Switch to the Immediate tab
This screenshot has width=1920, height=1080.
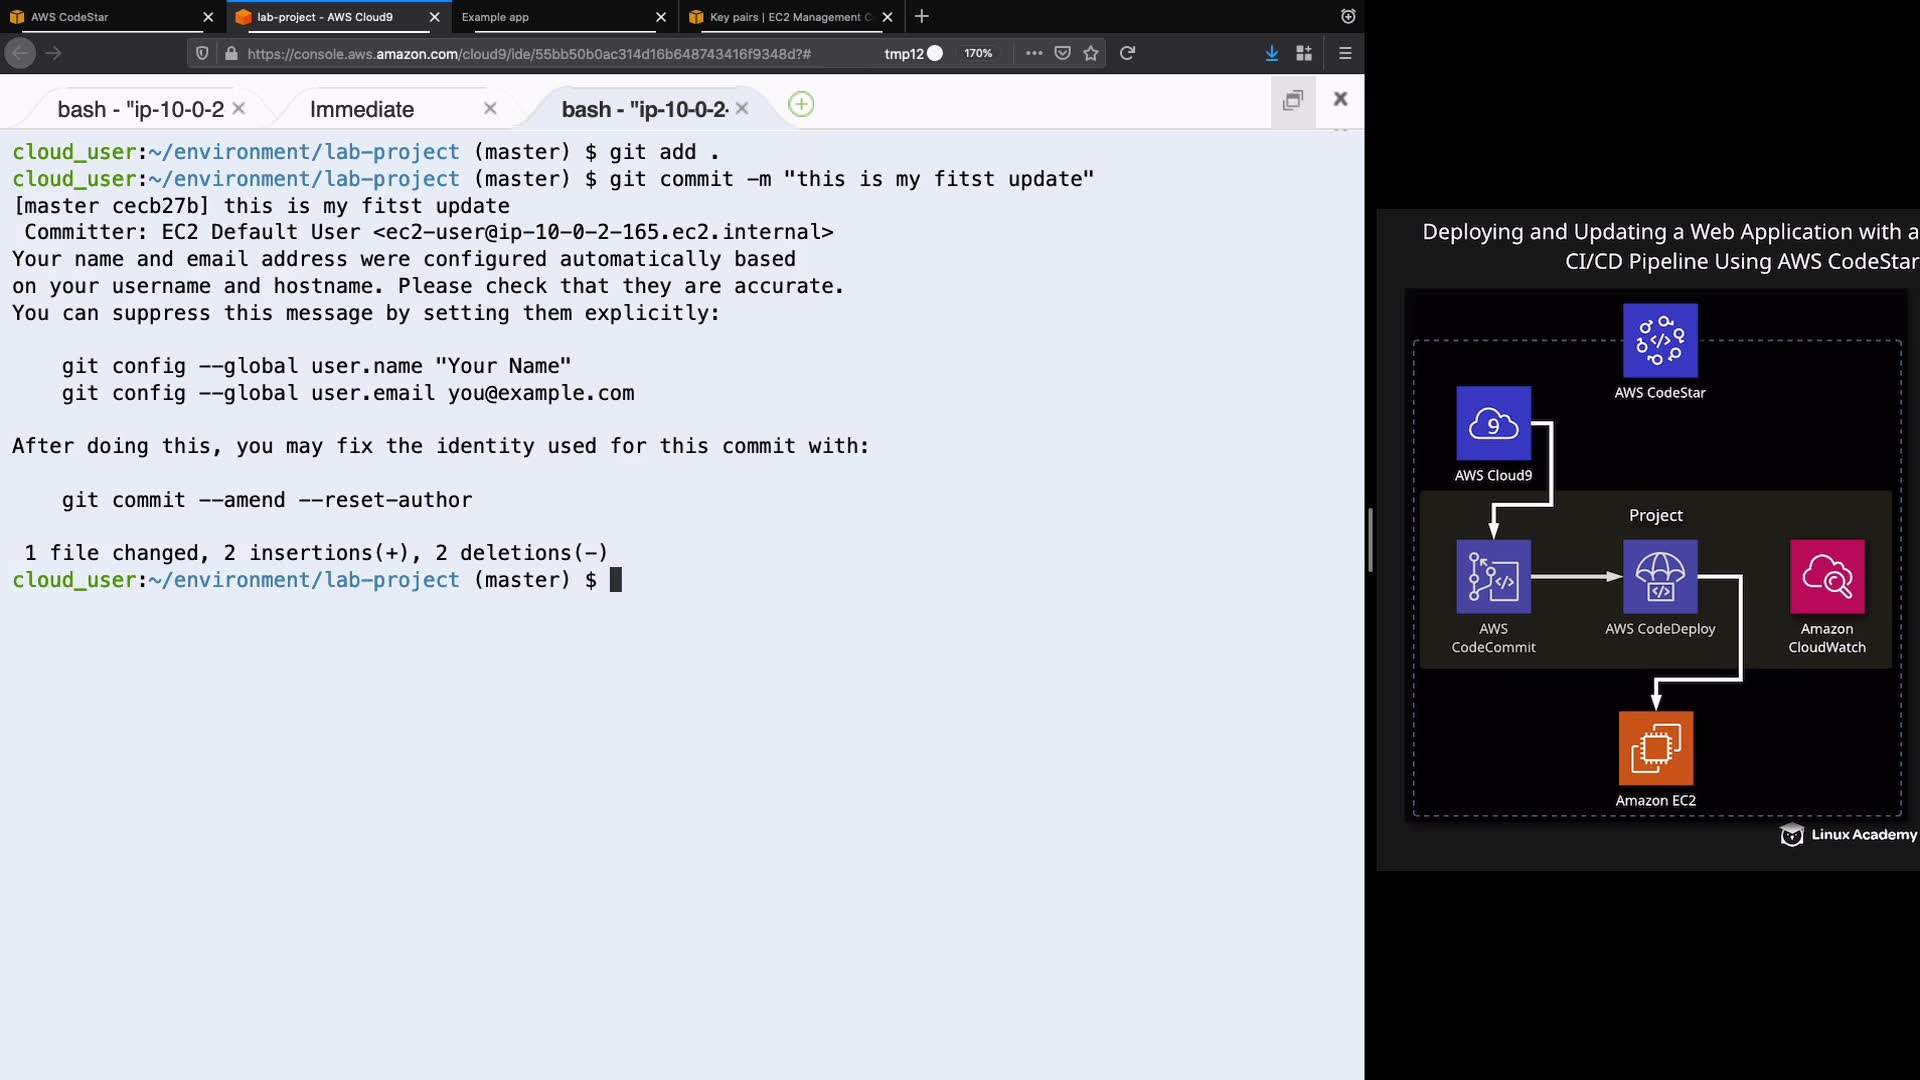[x=362, y=109]
